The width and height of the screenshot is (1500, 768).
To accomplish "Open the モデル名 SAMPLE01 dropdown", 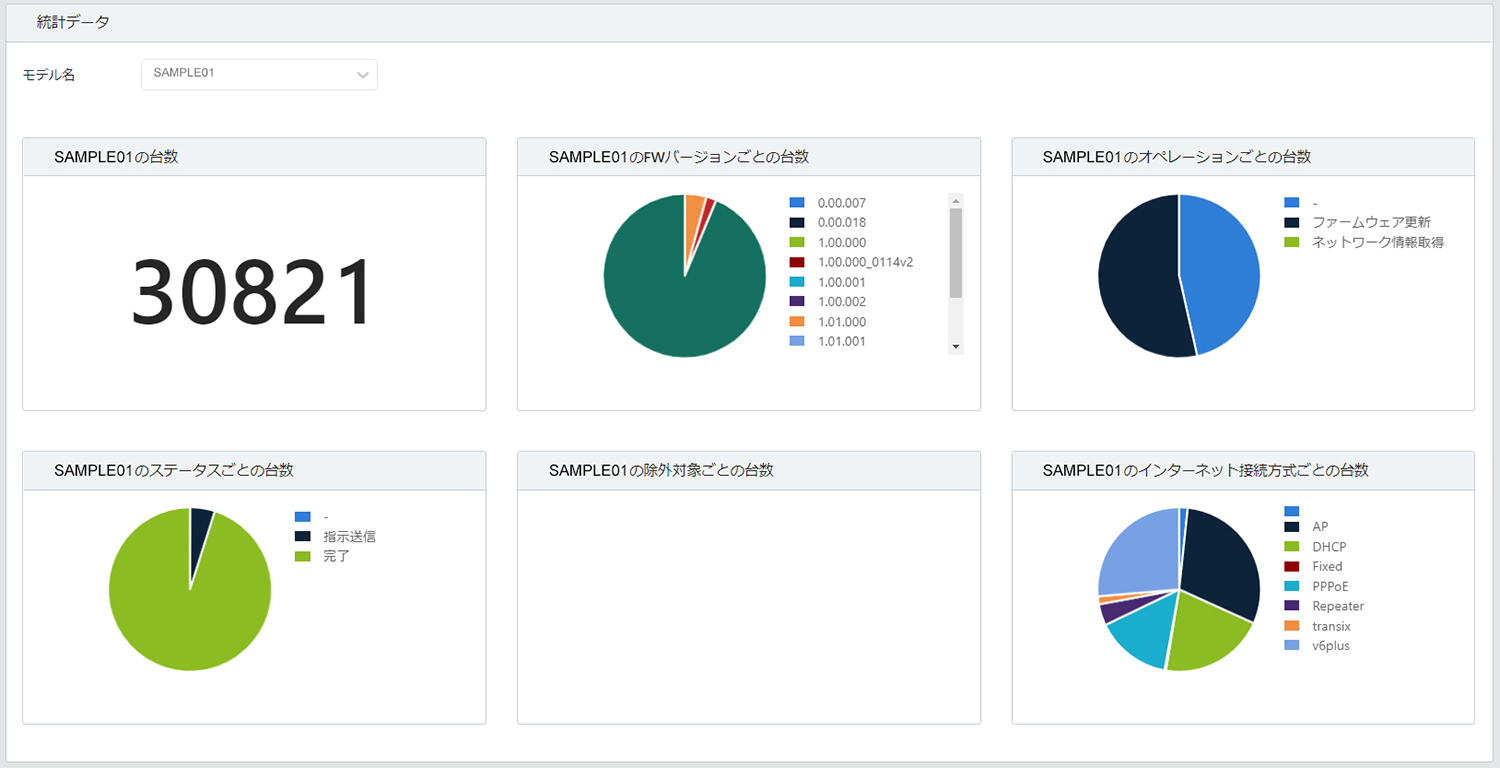I will point(259,74).
